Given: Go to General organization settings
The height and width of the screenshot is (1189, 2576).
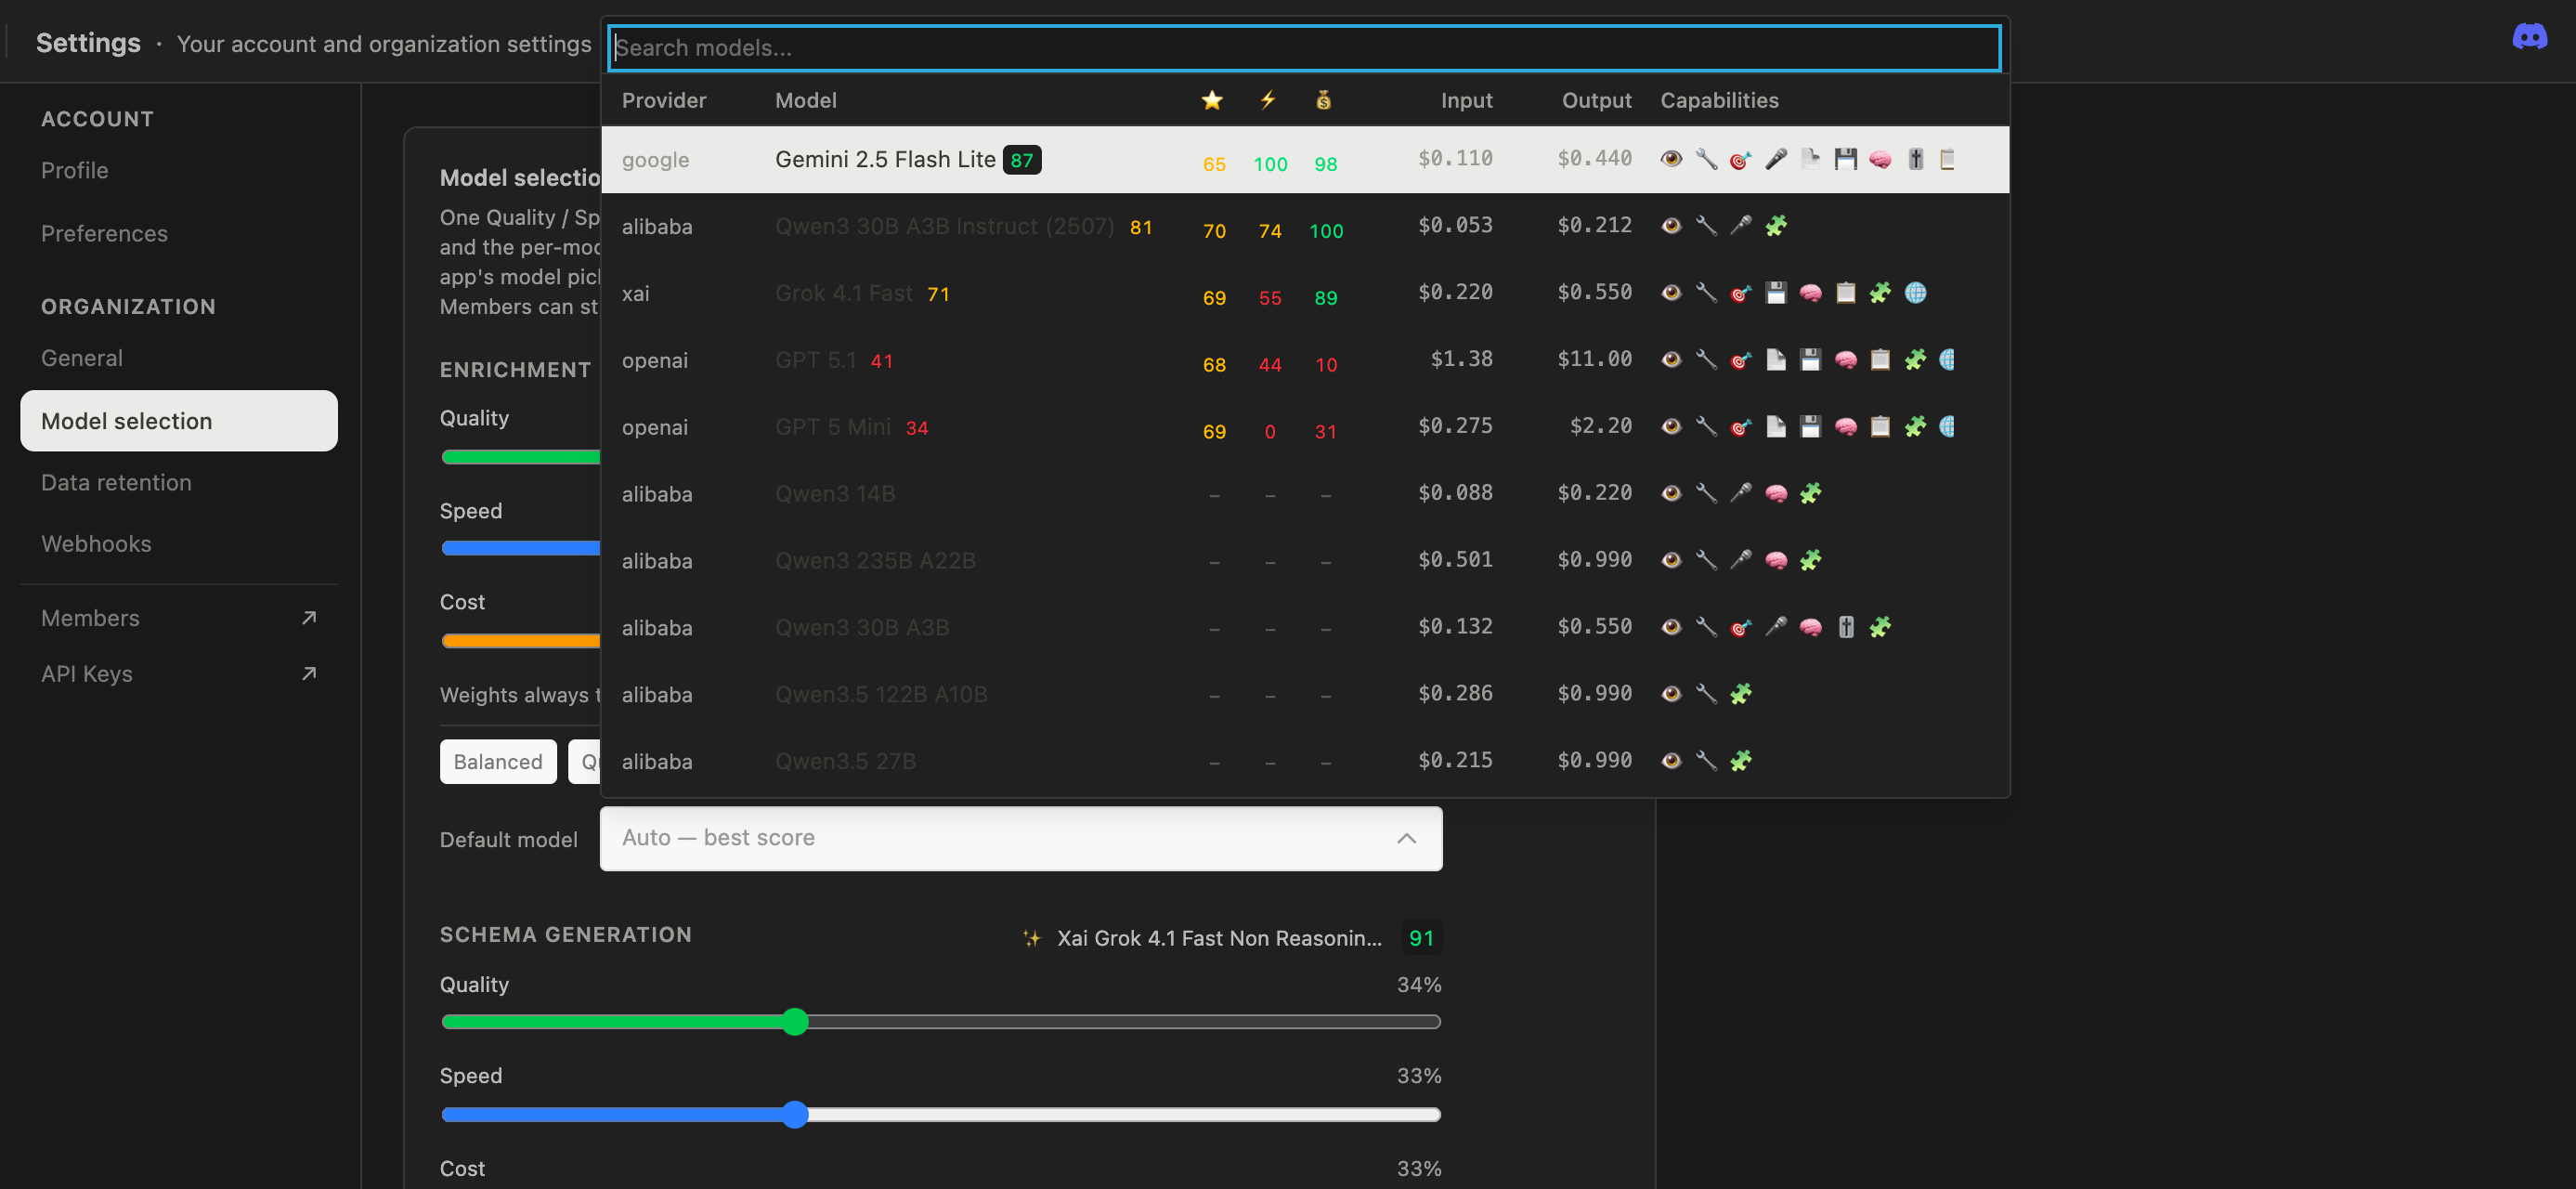Looking at the screenshot, I should [x=82, y=358].
